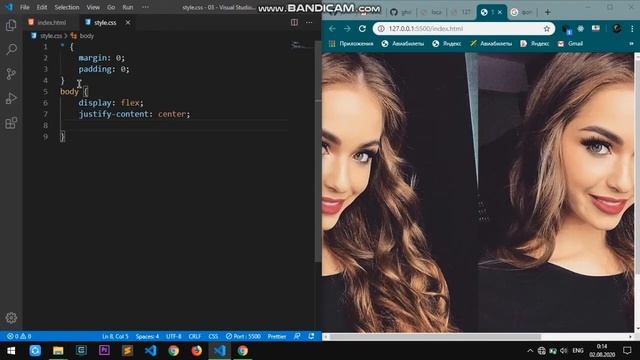This screenshot has width=640, height=360.
Task: Open a new Chrome tab
Action: [547, 12]
